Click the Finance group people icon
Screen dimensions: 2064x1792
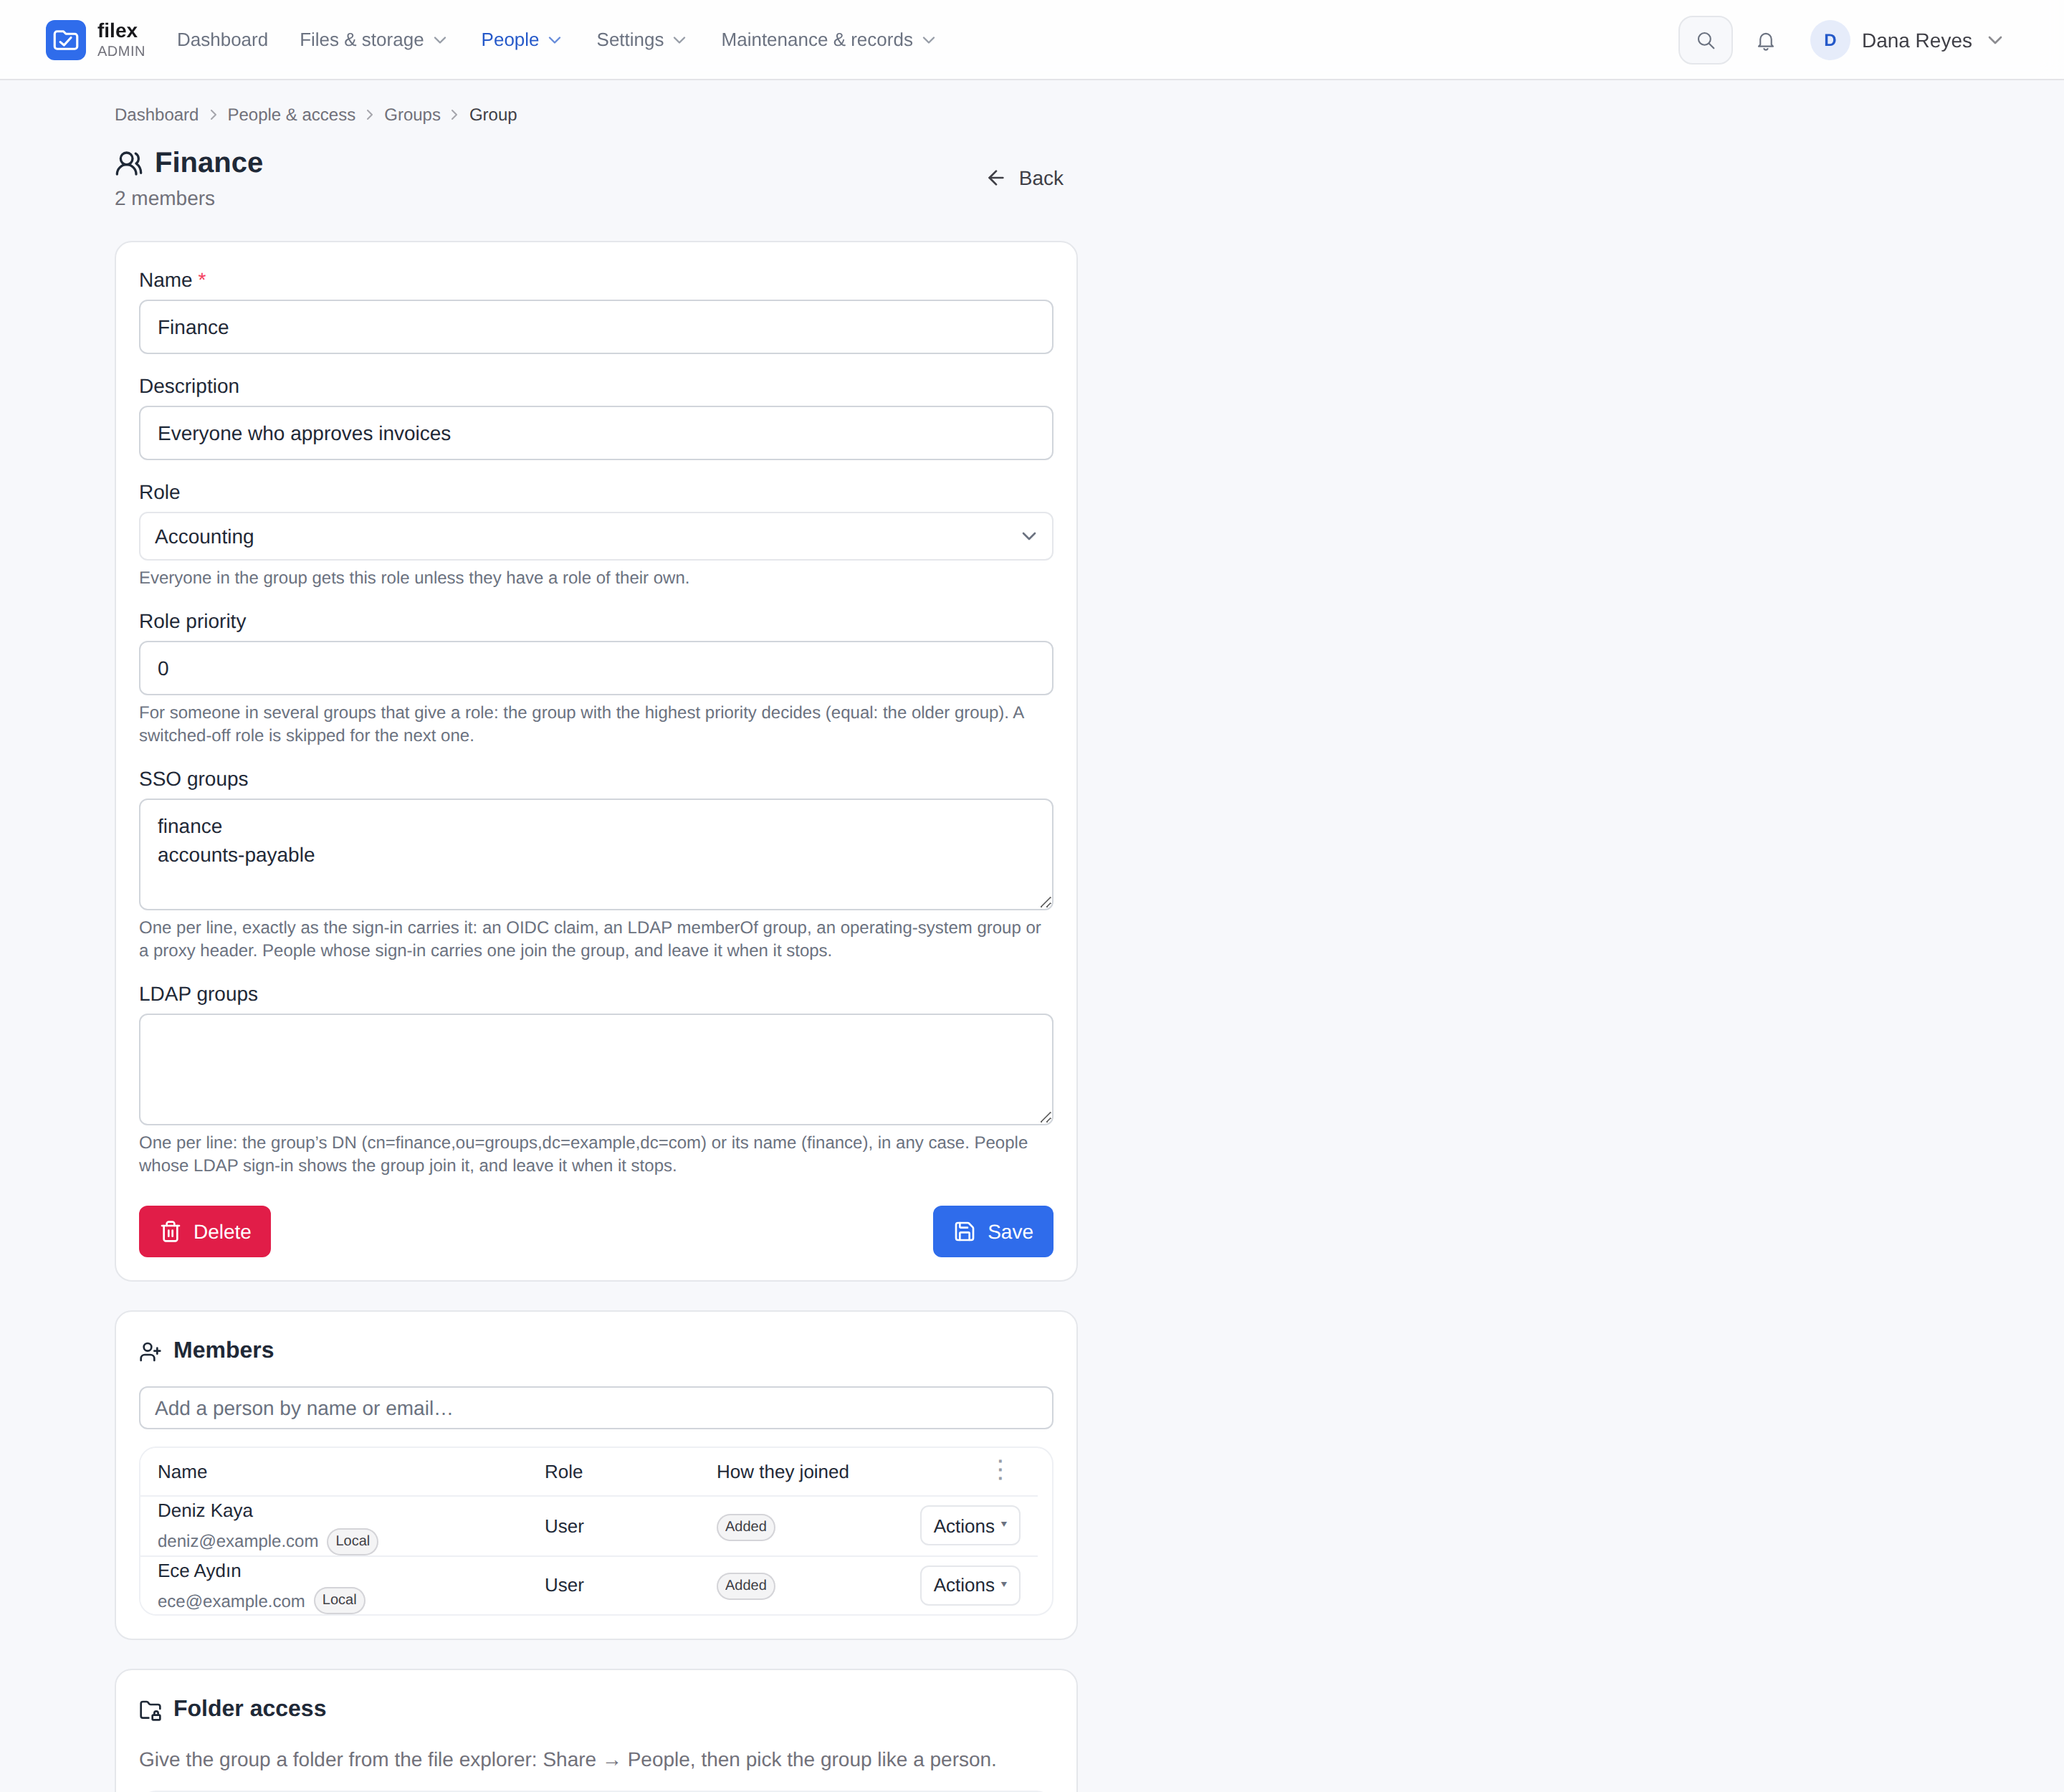tap(129, 163)
